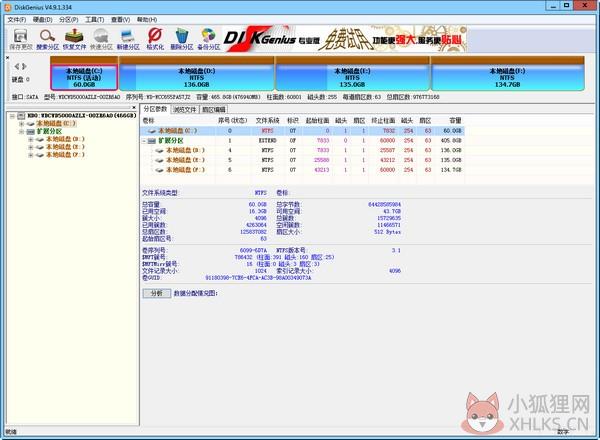Click the 起始柱面 column header

(x=317, y=121)
